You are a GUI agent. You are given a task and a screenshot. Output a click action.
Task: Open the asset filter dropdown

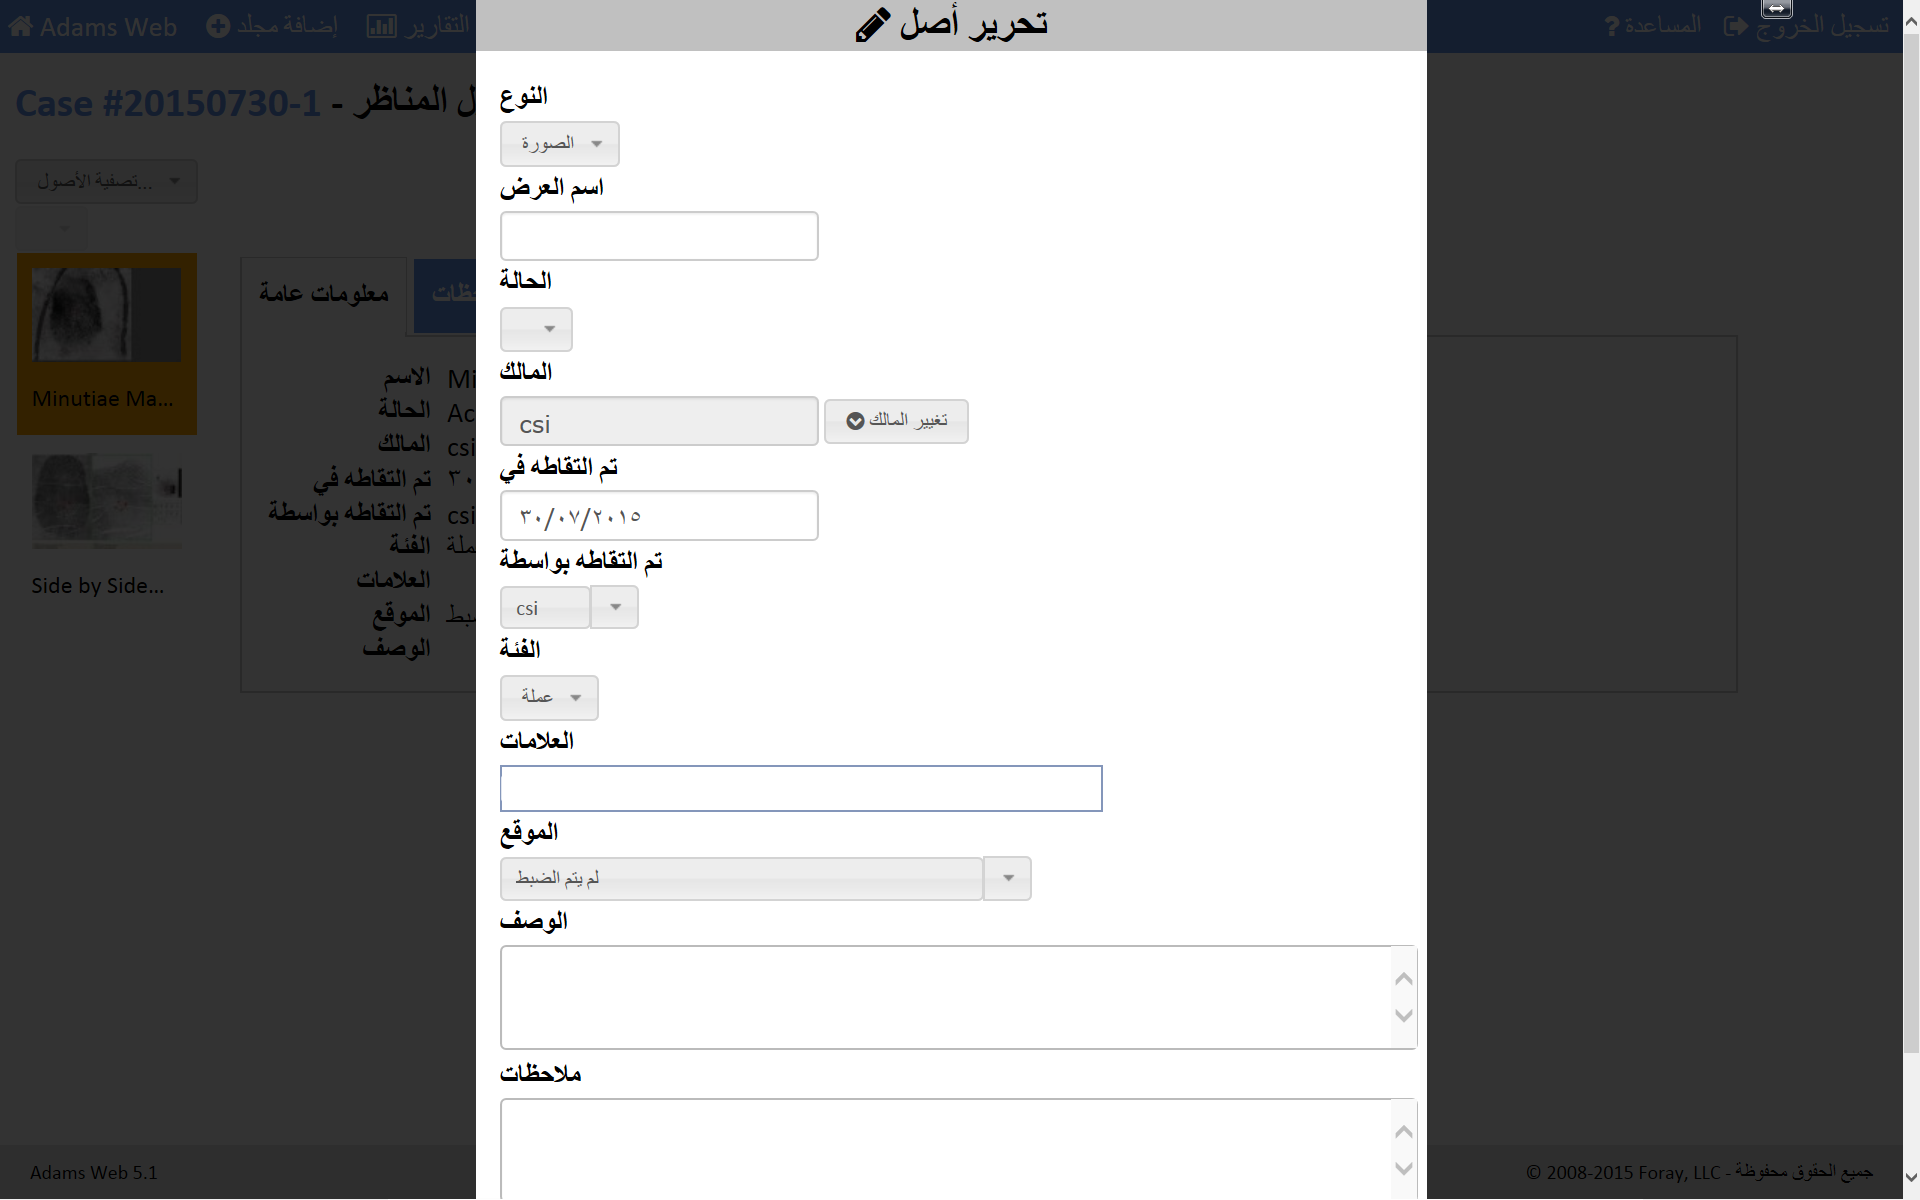106,181
